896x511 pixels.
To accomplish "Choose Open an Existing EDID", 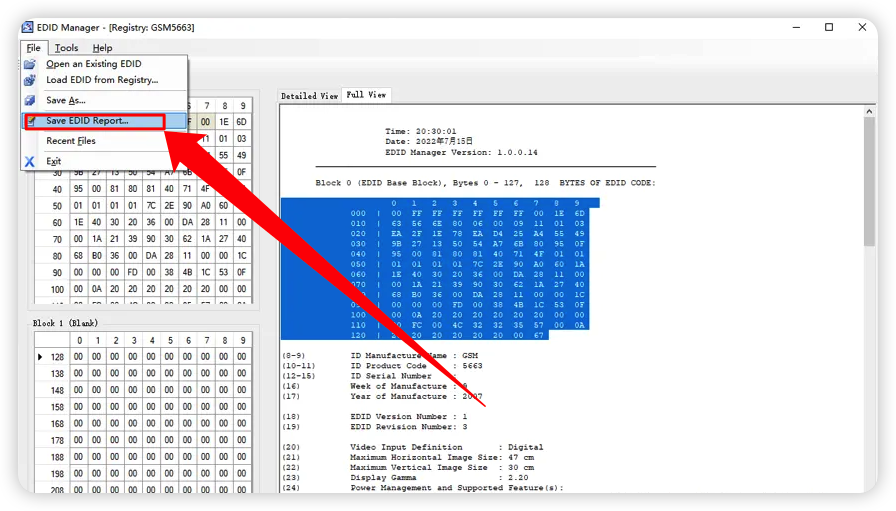I will point(105,64).
